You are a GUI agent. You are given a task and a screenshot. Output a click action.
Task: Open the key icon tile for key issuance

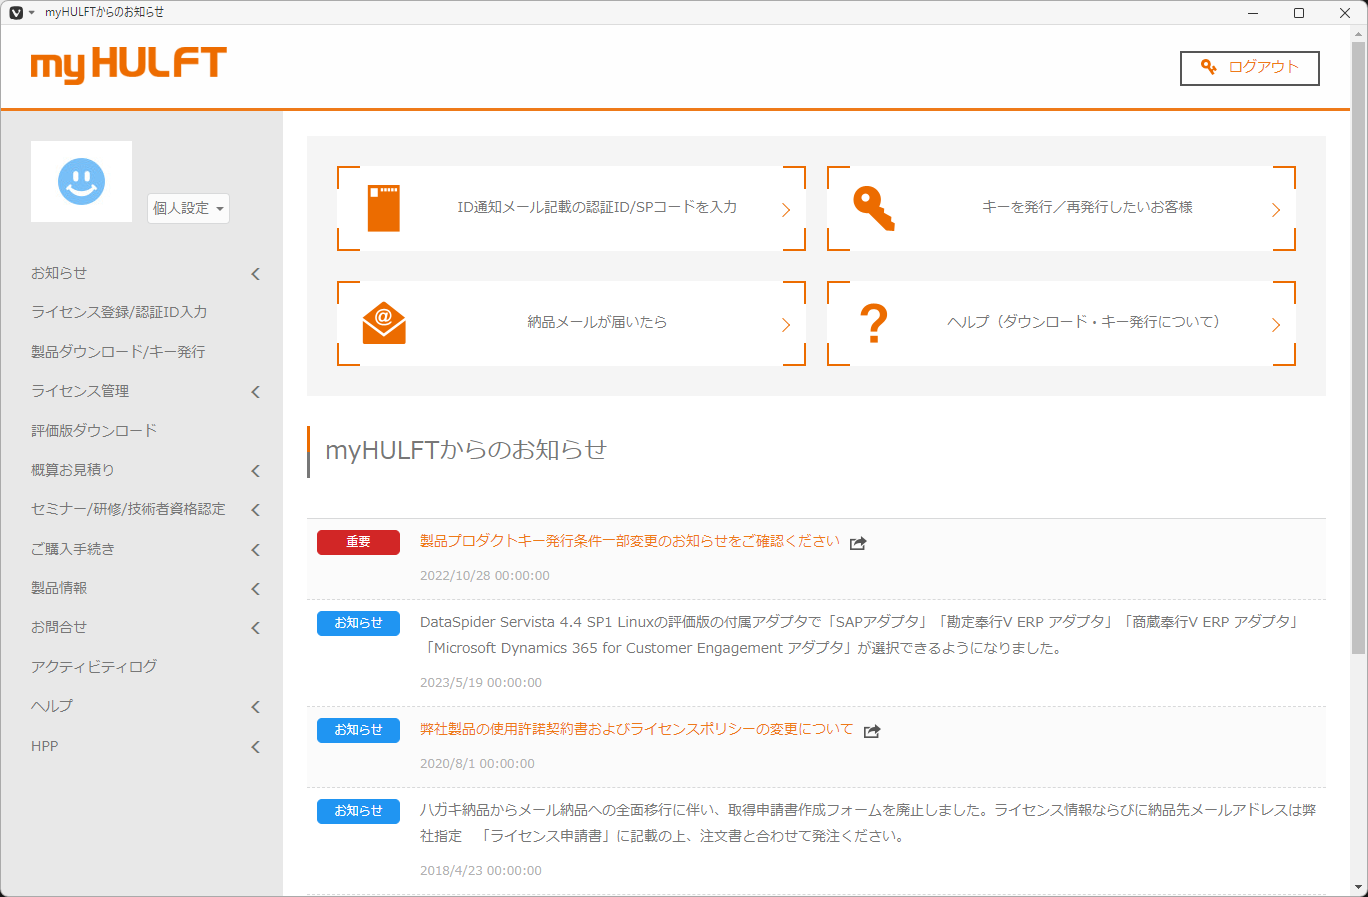point(871,207)
